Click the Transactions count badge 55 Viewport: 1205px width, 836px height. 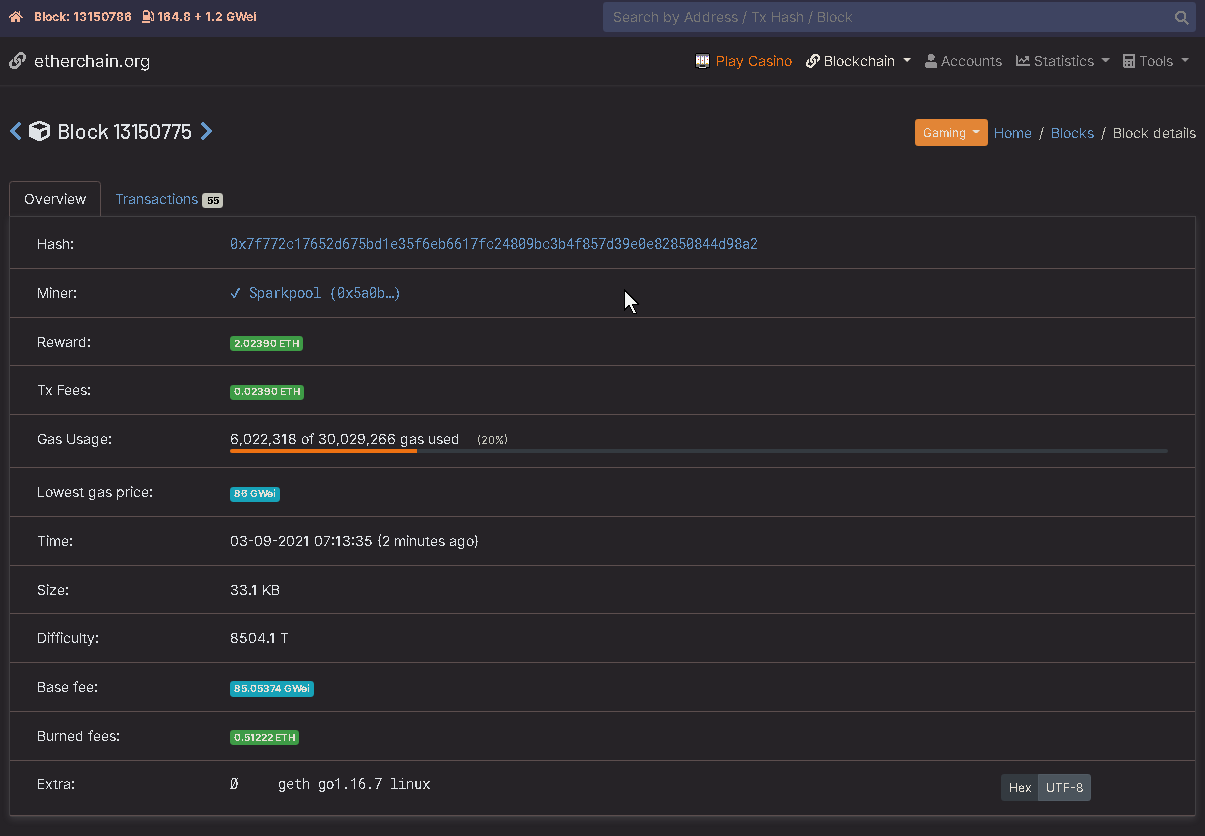212,200
